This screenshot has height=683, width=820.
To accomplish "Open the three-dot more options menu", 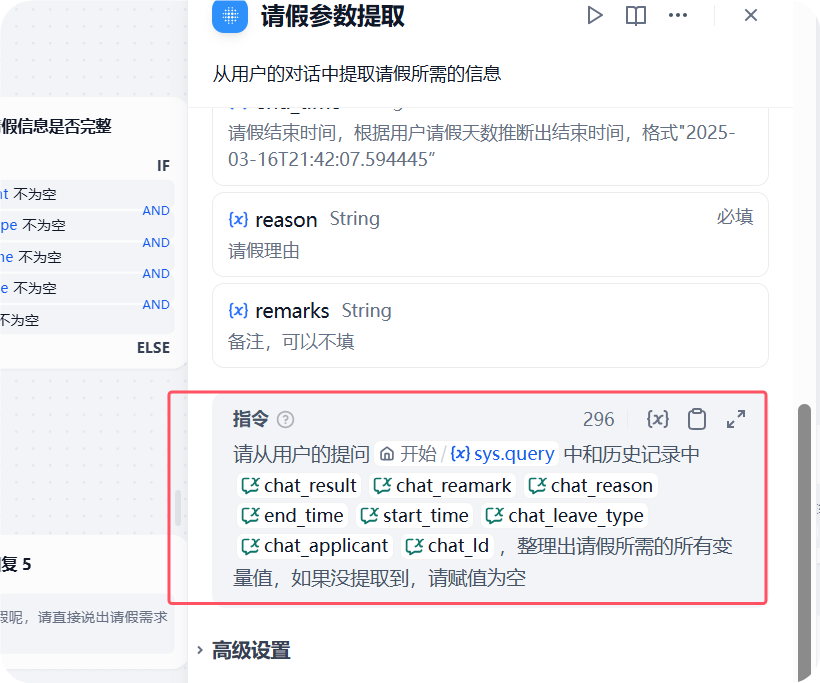I will click(678, 15).
